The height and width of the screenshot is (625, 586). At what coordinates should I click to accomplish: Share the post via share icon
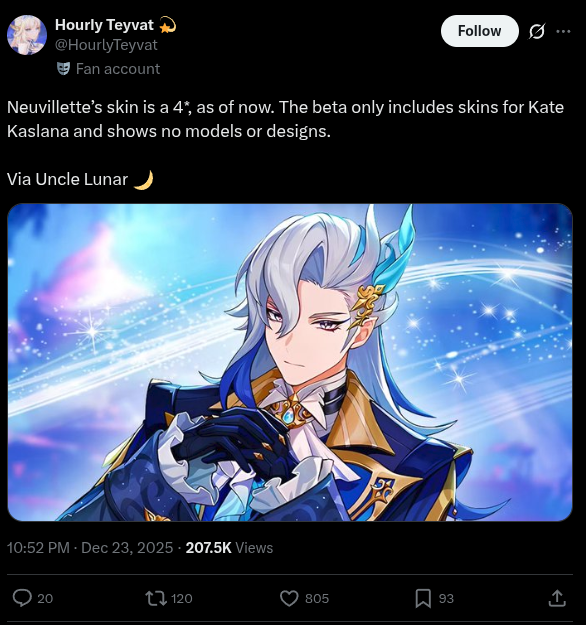coord(557,598)
